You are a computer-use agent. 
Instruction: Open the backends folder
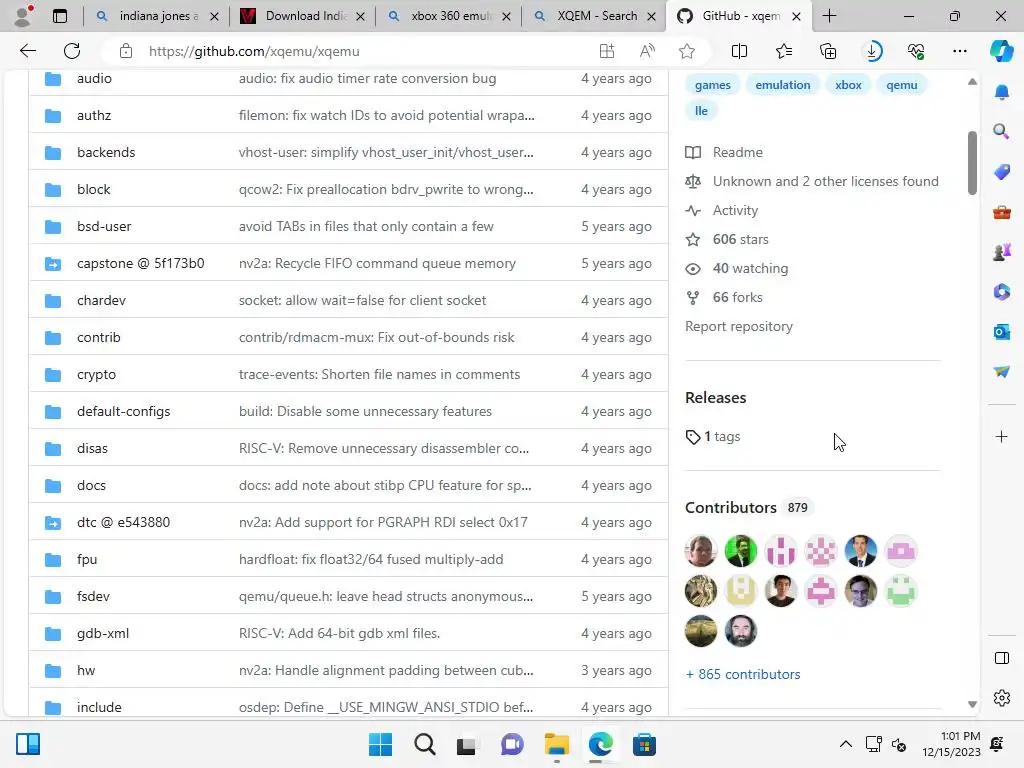[x=106, y=152]
